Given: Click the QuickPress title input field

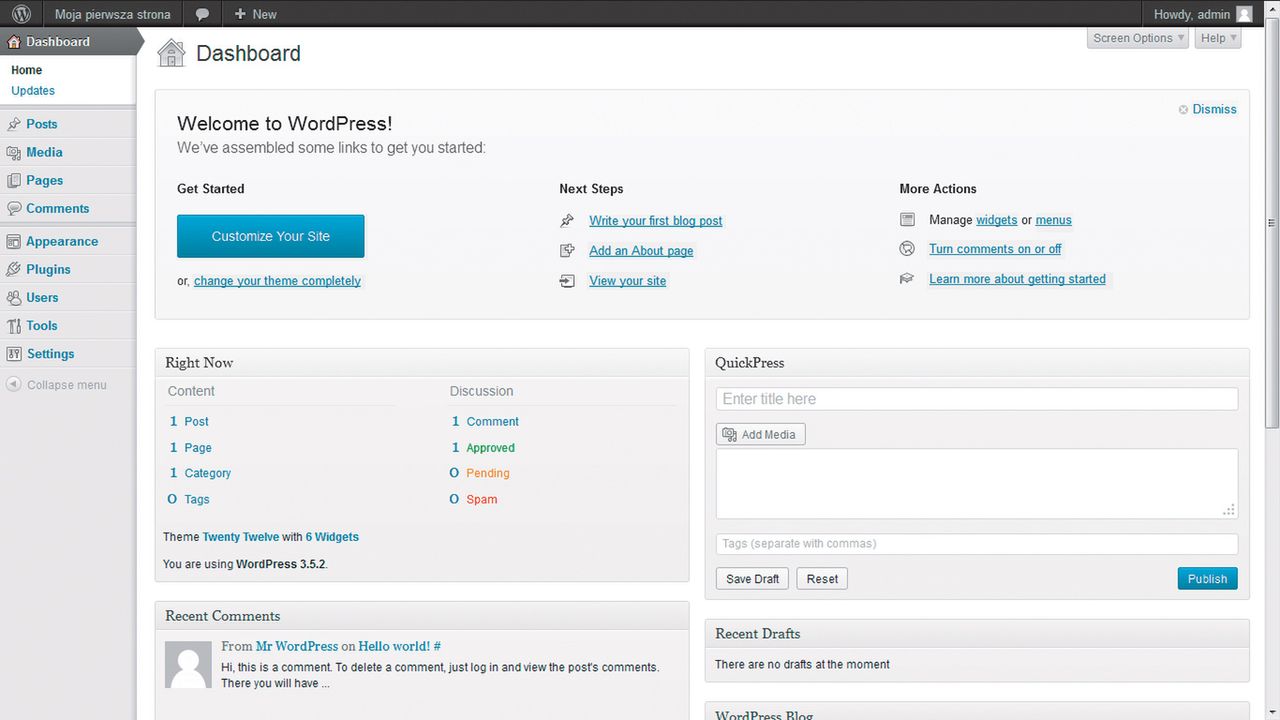Looking at the screenshot, I should (977, 399).
